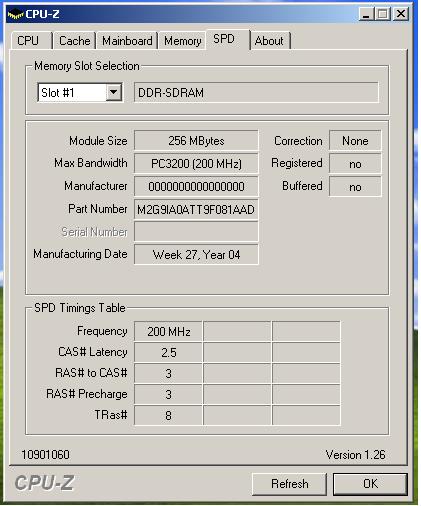Click the RAS# Precharge value cell
The width and height of the screenshot is (421, 506).
(168, 394)
